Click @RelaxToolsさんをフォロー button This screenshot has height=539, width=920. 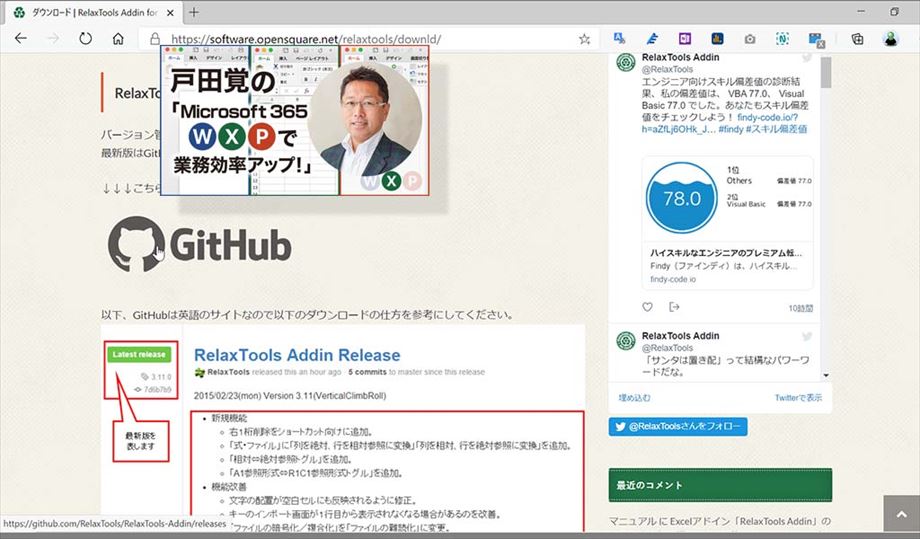[x=678, y=426]
